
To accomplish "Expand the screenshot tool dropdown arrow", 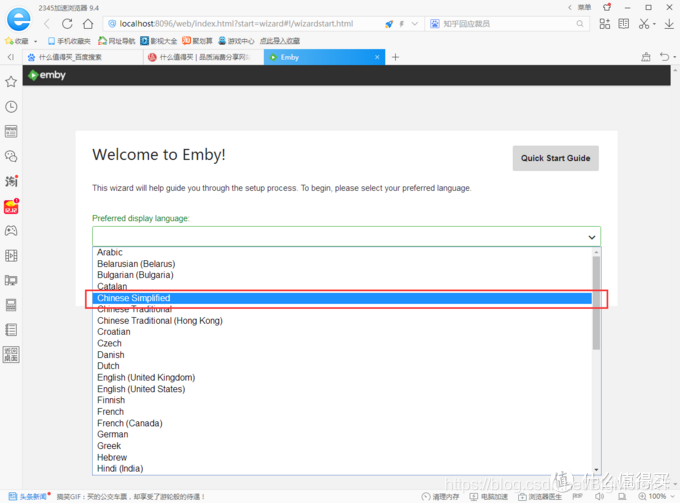I will point(654,24).
